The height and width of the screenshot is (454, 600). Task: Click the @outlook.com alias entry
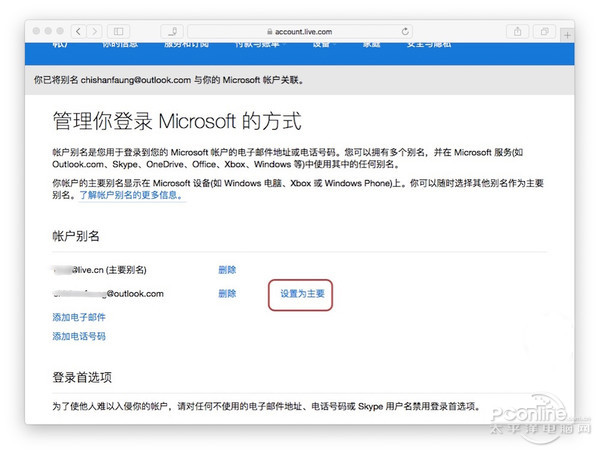coord(108,294)
